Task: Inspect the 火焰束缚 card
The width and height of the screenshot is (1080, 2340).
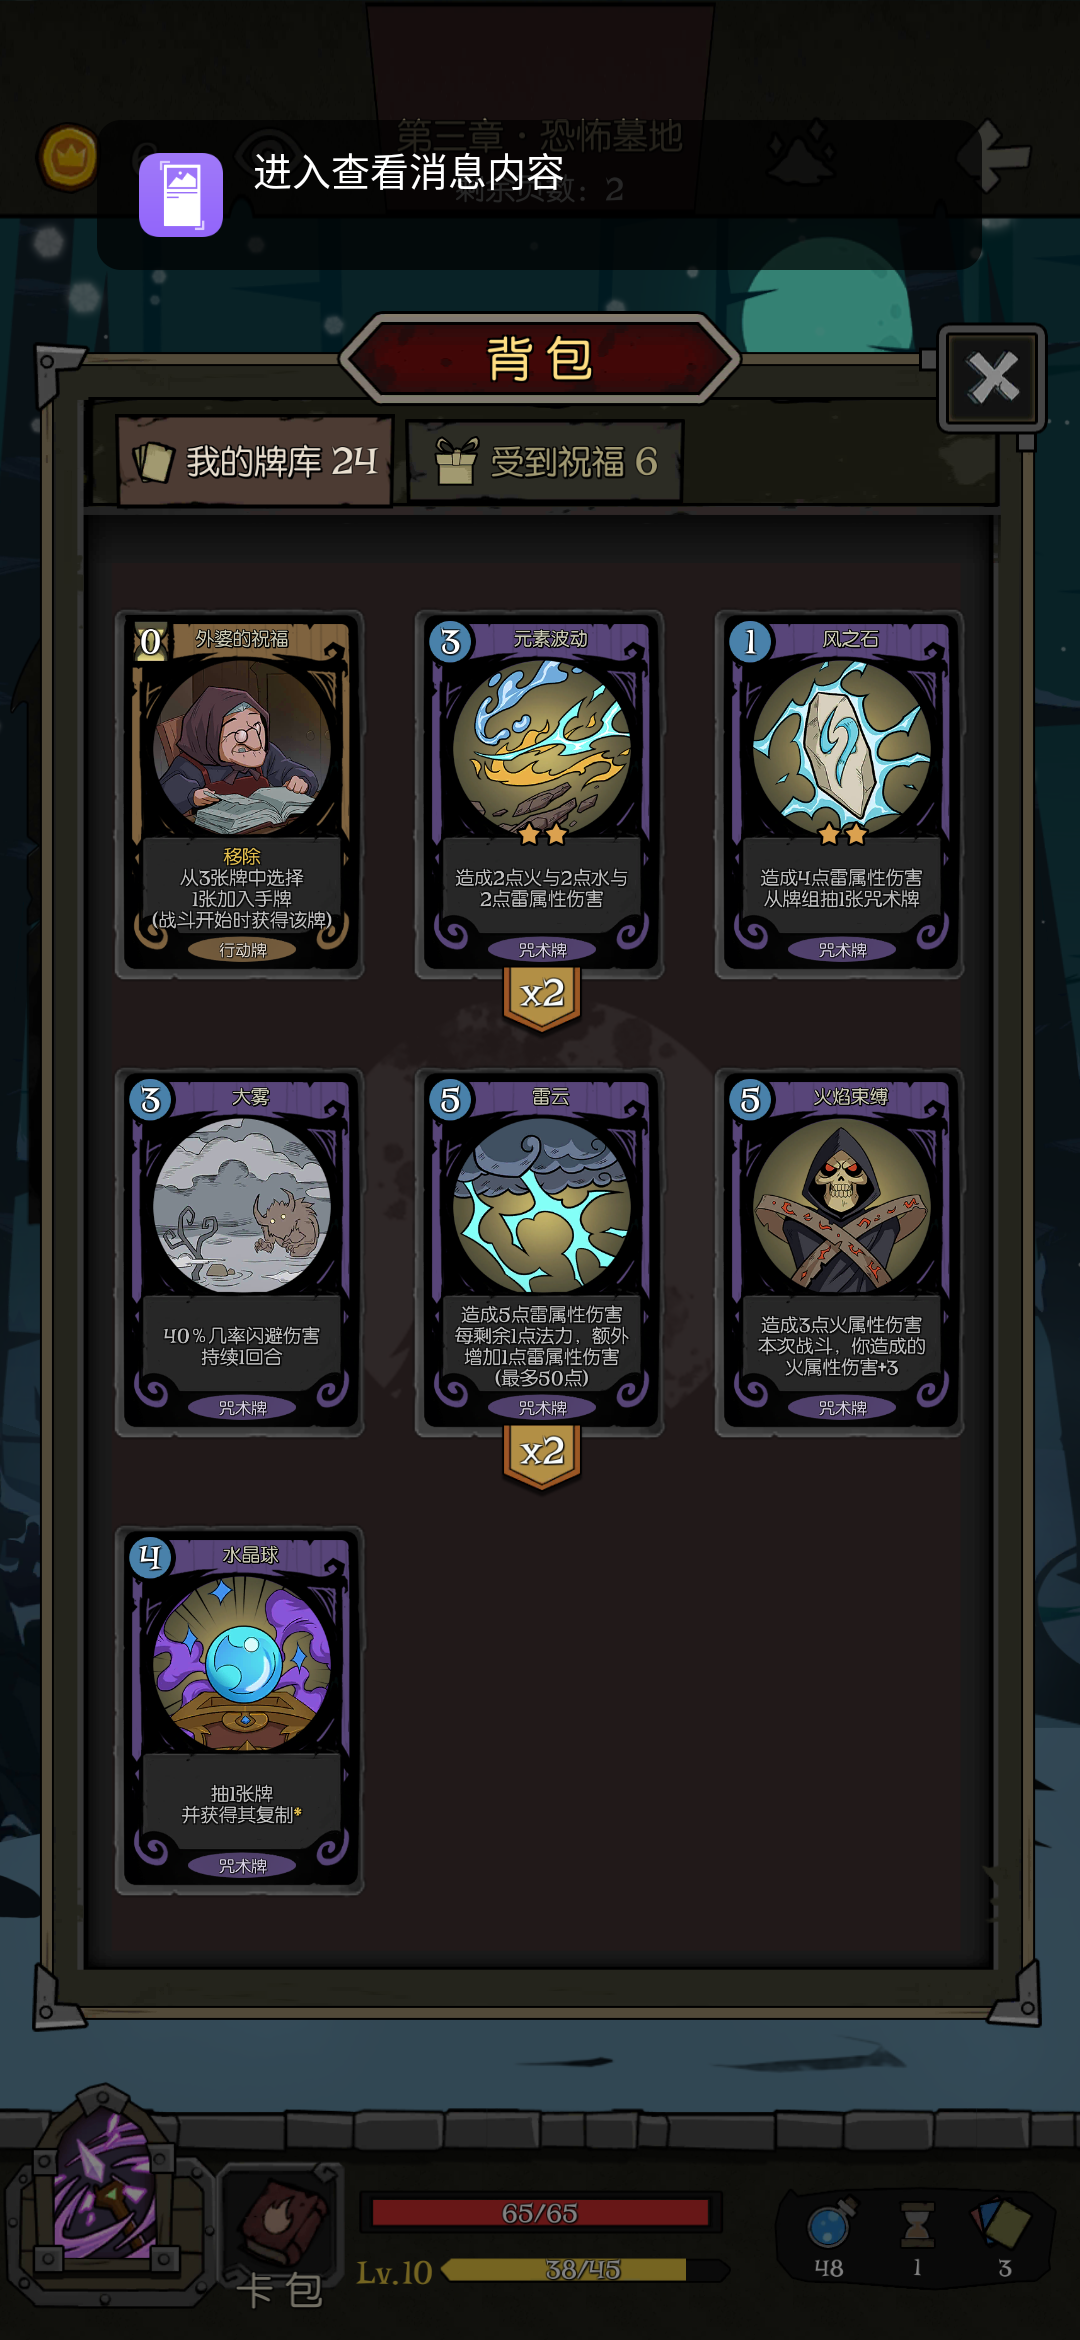Action: 840,1253
